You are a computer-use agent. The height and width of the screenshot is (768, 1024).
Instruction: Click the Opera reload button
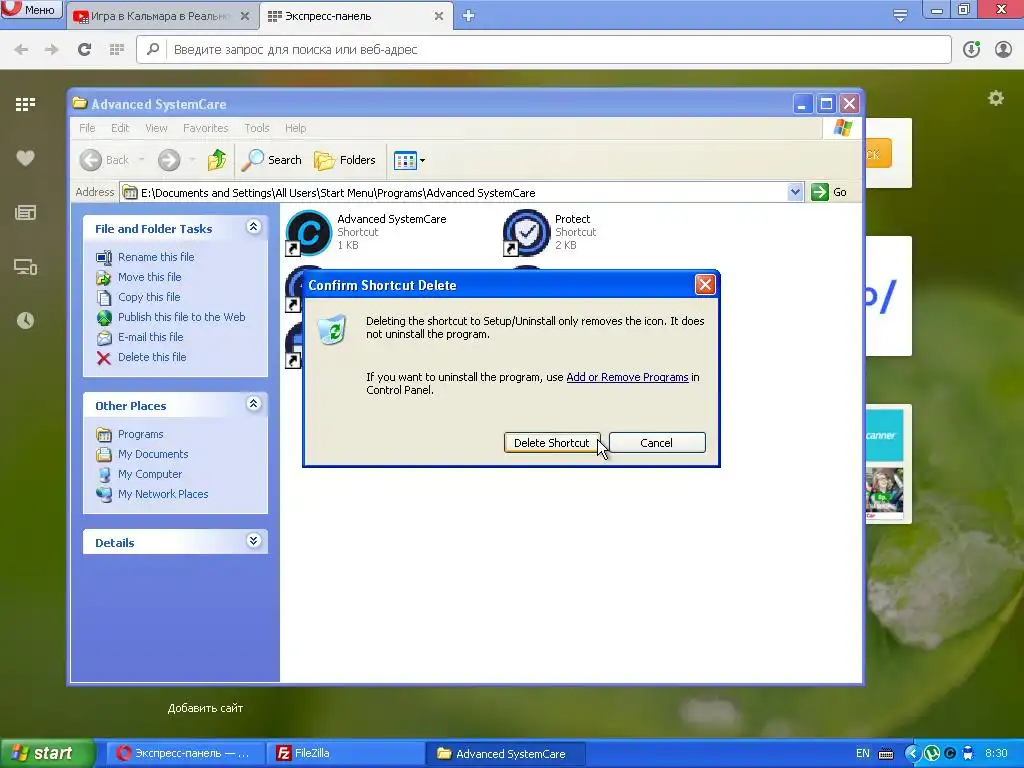[x=84, y=49]
